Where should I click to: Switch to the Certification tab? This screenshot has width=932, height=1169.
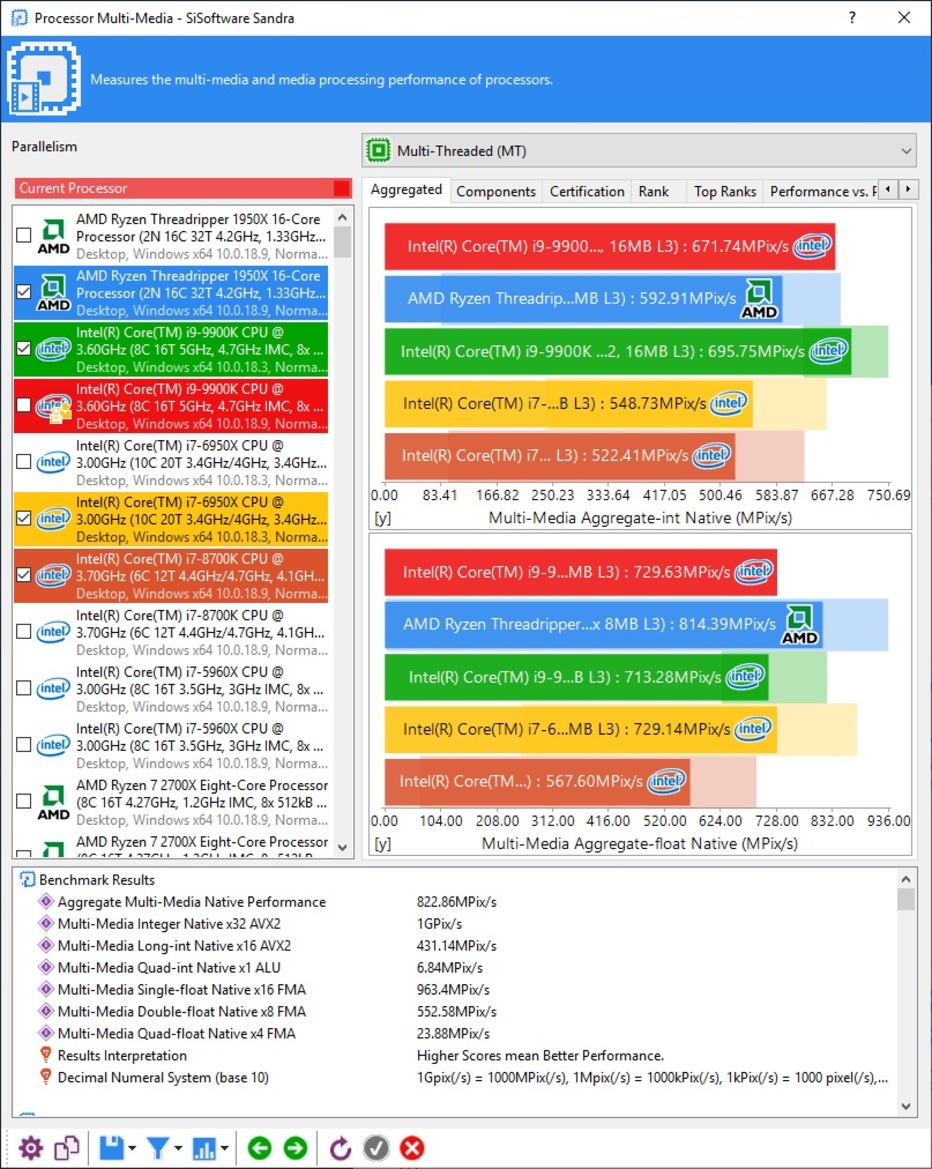tap(587, 191)
